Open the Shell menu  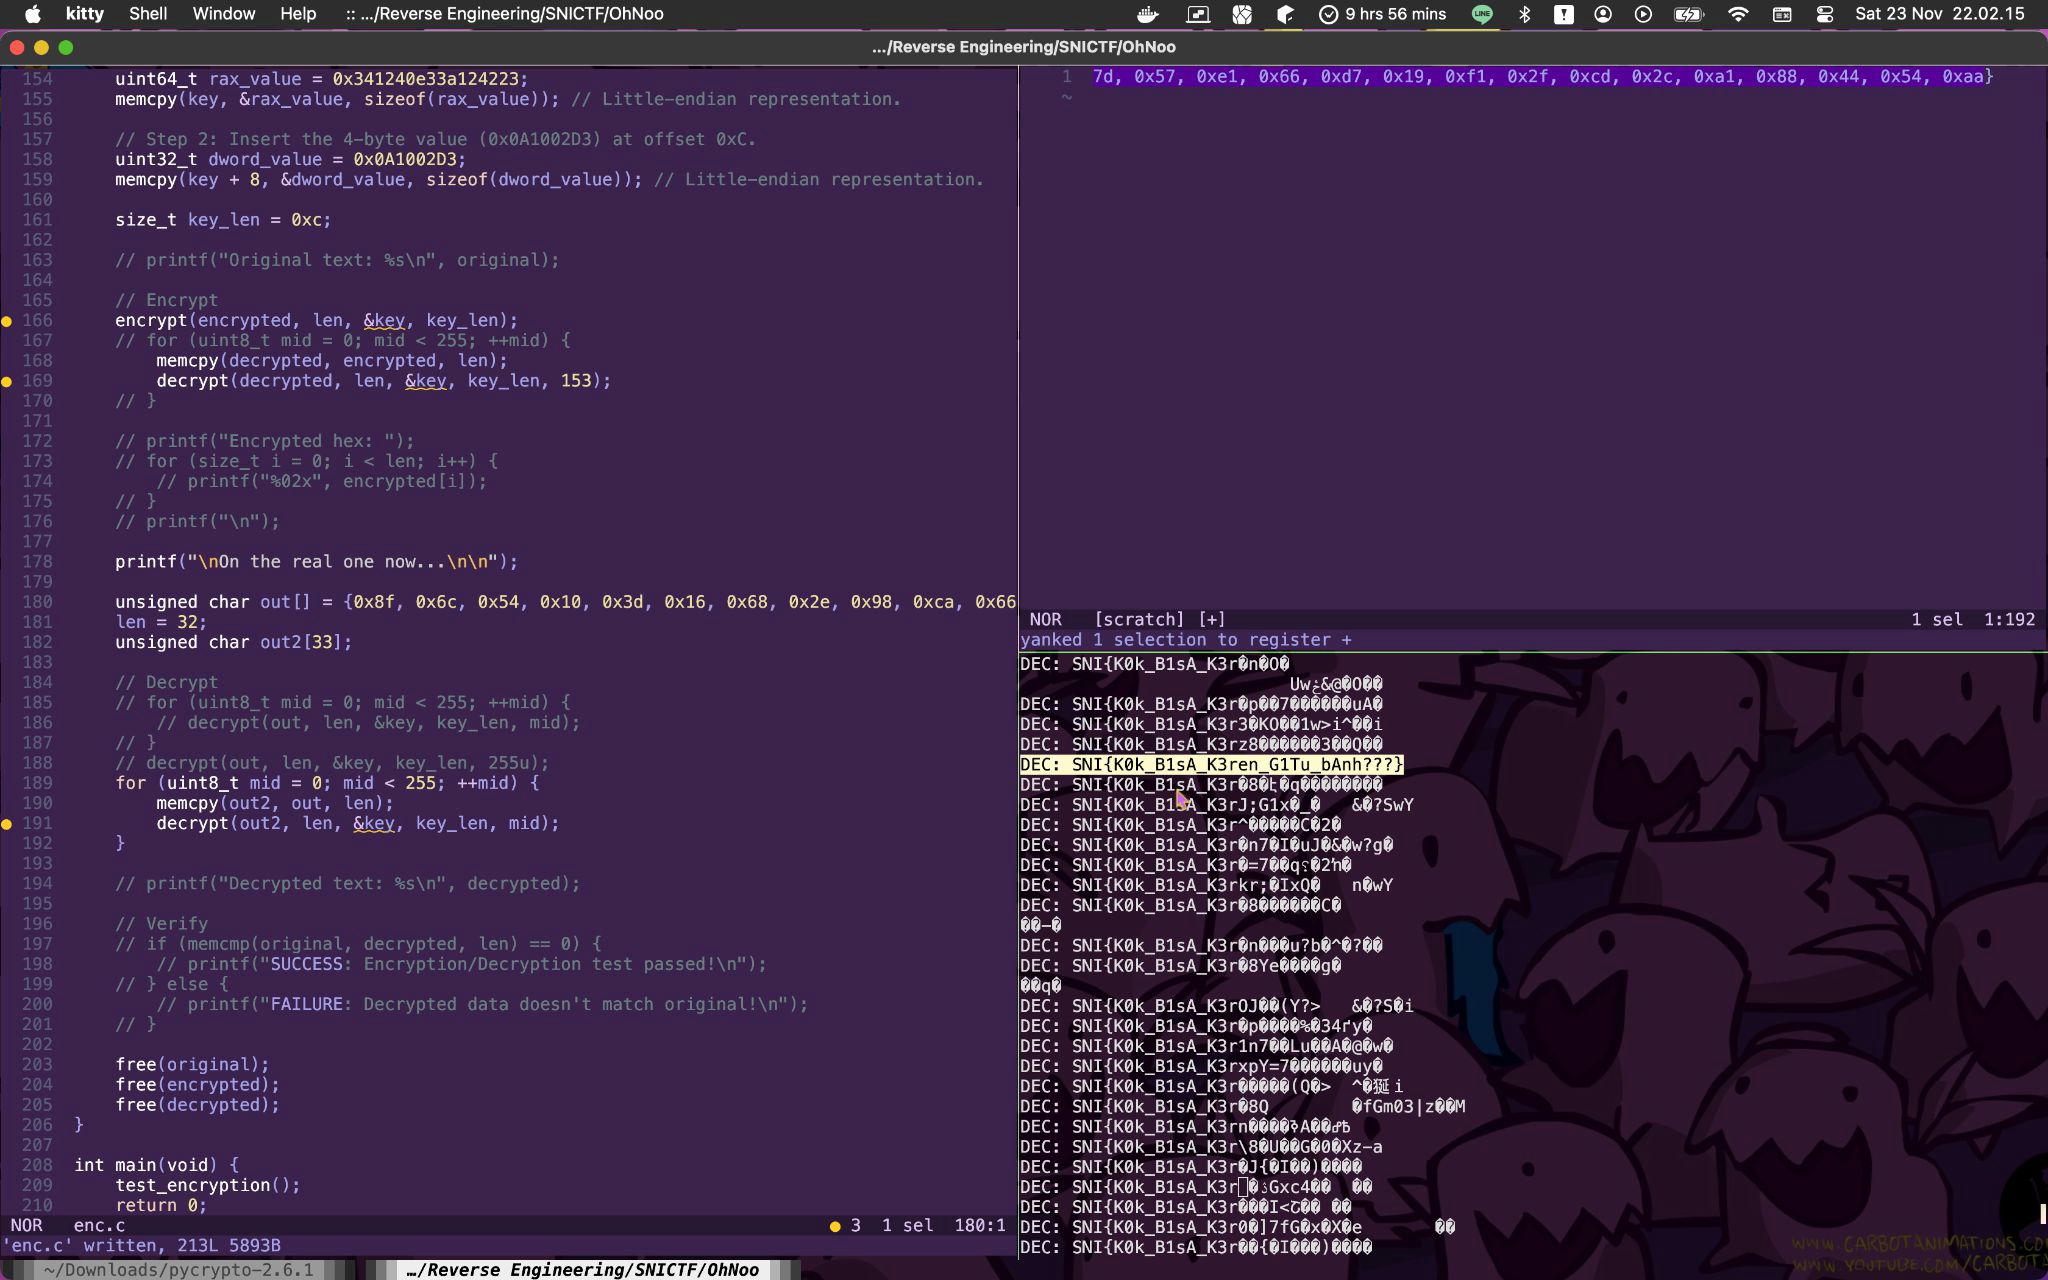point(148,14)
